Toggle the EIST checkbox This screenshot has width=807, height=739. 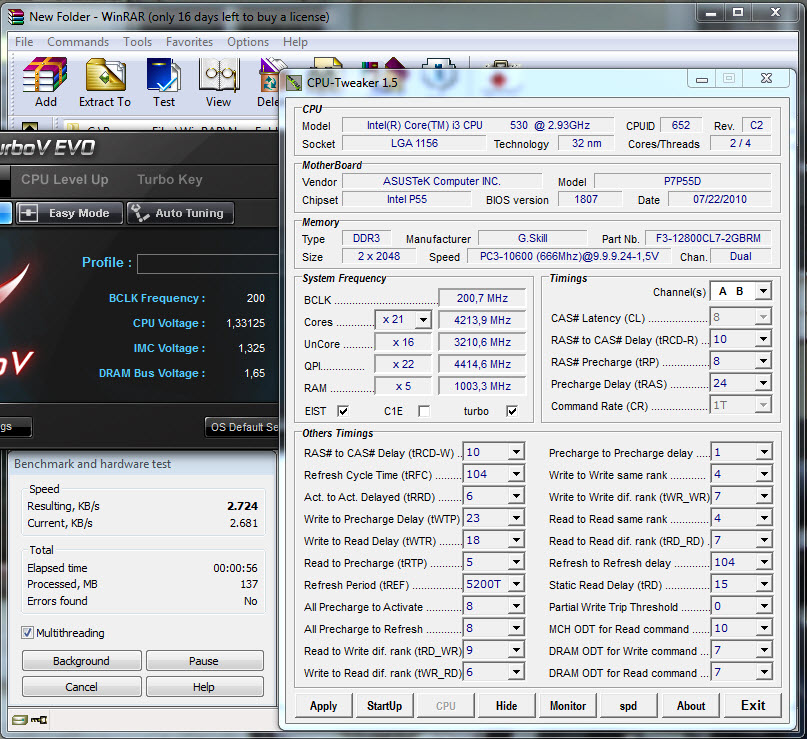[343, 411]
